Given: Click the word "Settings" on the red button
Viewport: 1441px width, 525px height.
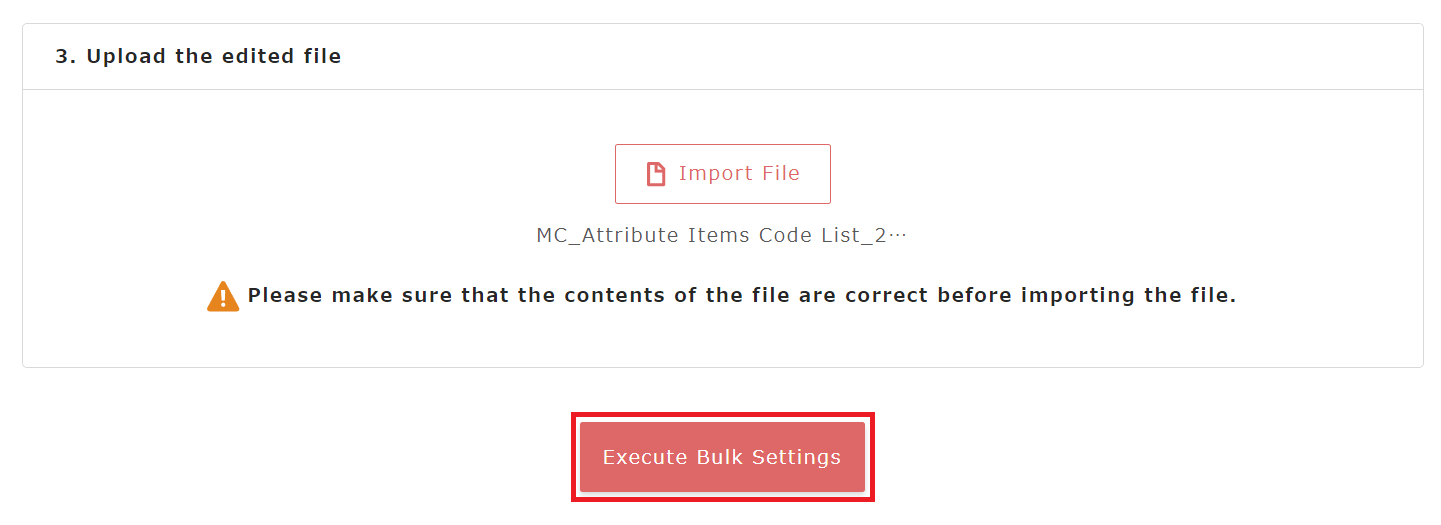Looking at the screenshot, I should coord(796,457).
